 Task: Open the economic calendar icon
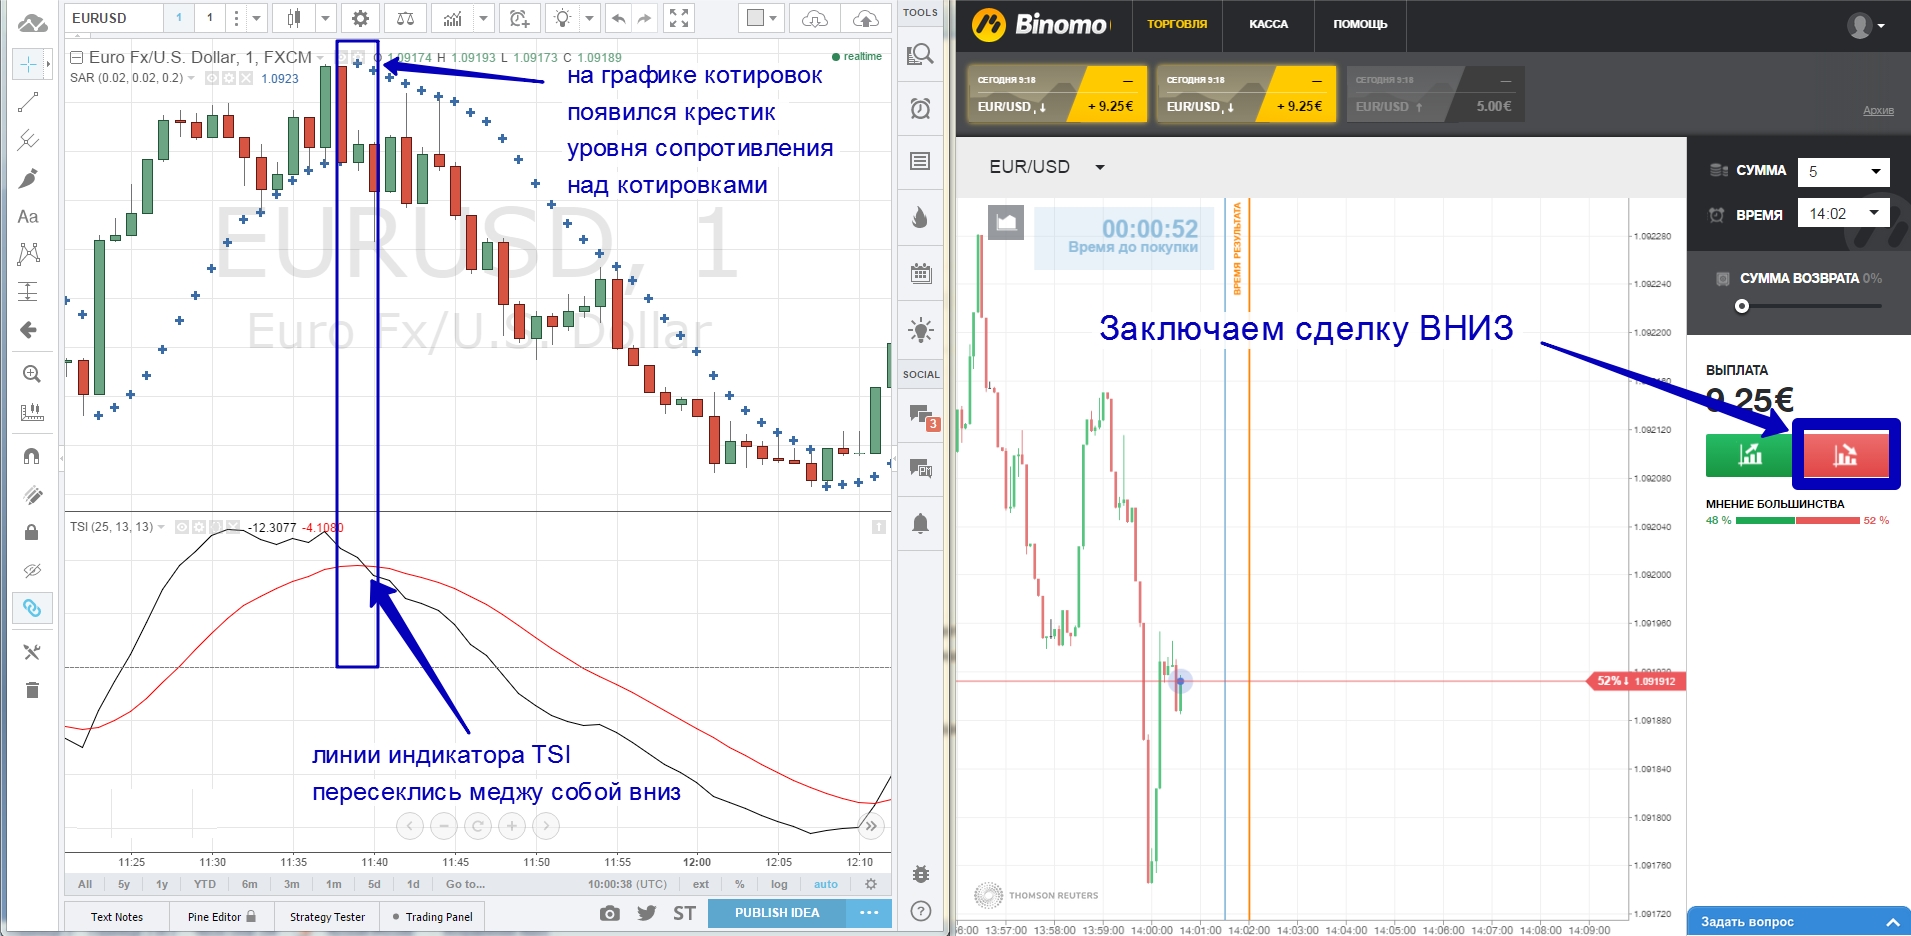click(x=920, y=273)
